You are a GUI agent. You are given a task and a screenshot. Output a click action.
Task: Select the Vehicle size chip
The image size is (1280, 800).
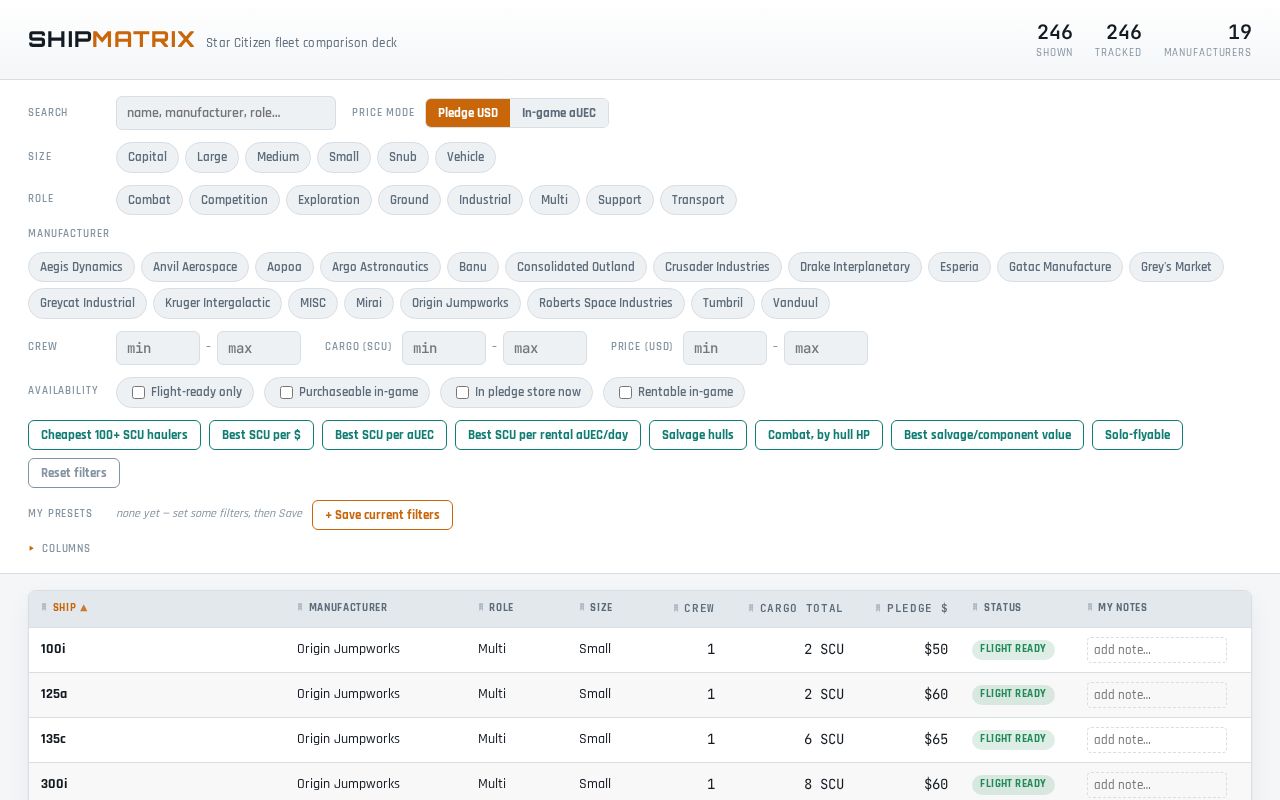point(465,157)
